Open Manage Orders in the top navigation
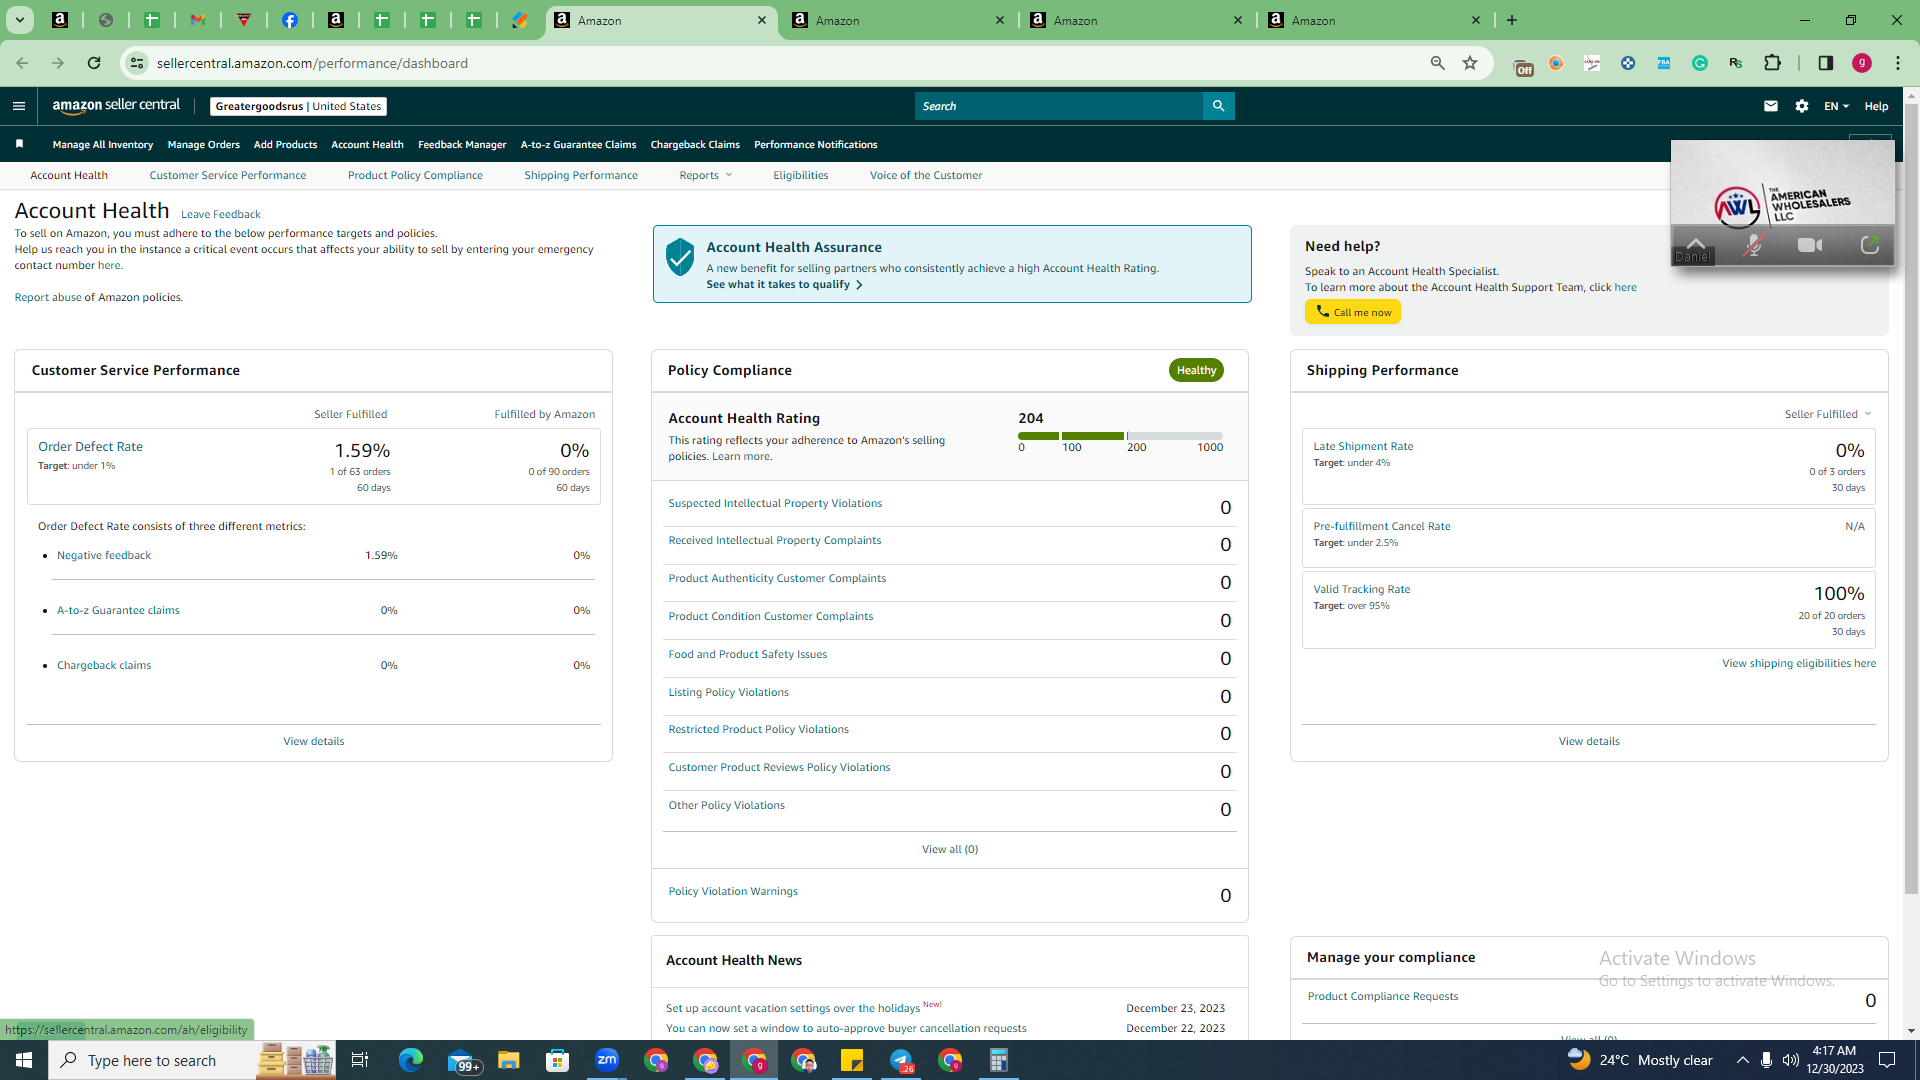The image size is (1920, 1080). coord(204,144)
